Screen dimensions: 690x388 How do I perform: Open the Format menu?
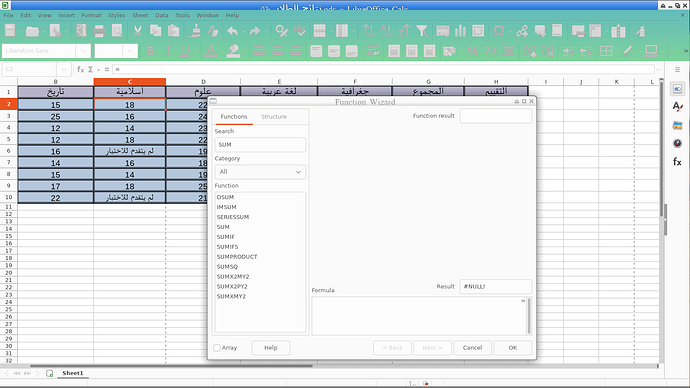point(91,15)
